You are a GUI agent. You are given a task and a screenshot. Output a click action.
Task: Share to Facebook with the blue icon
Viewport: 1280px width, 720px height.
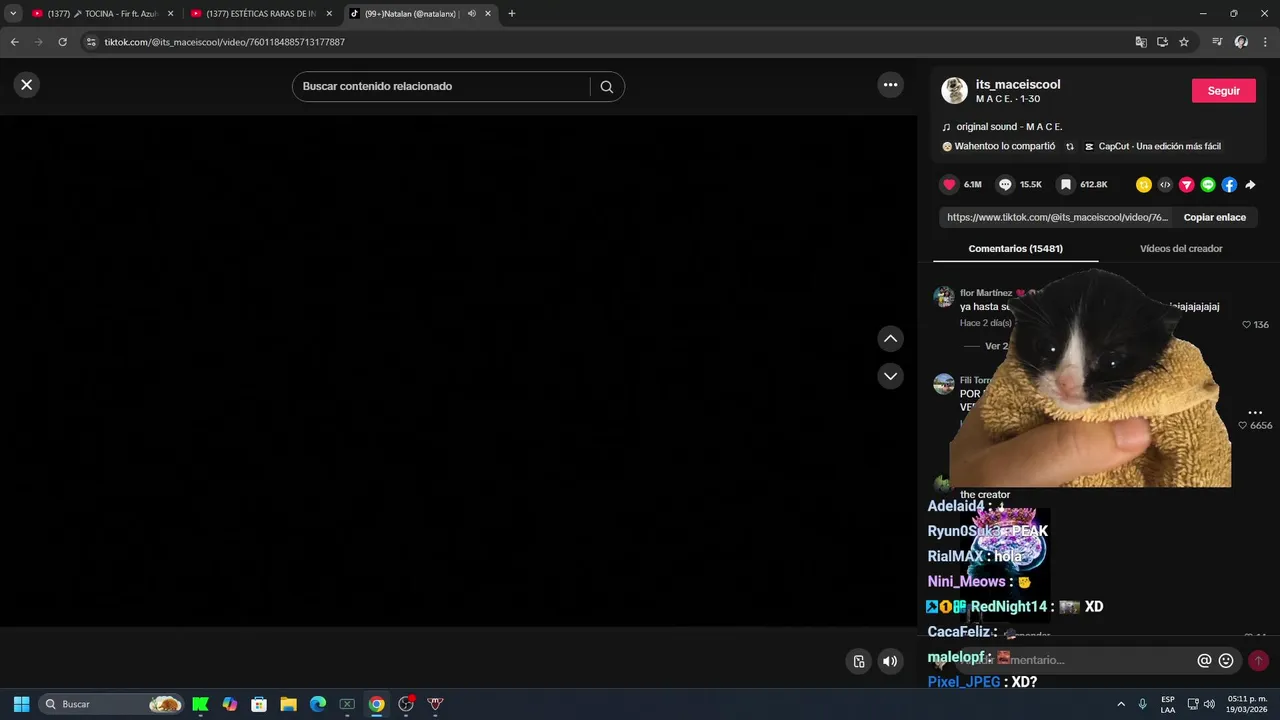1229,185
